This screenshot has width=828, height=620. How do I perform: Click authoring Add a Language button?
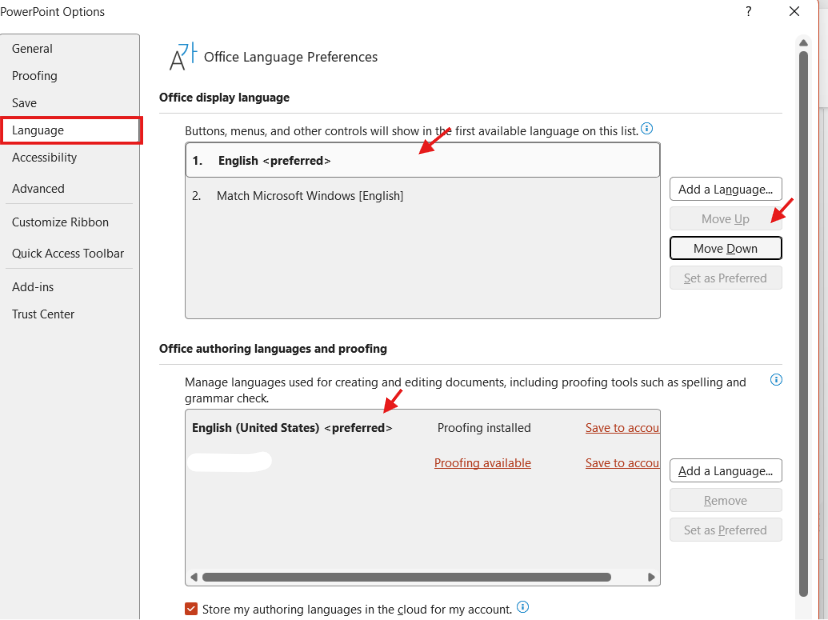[x=726, y=471]
